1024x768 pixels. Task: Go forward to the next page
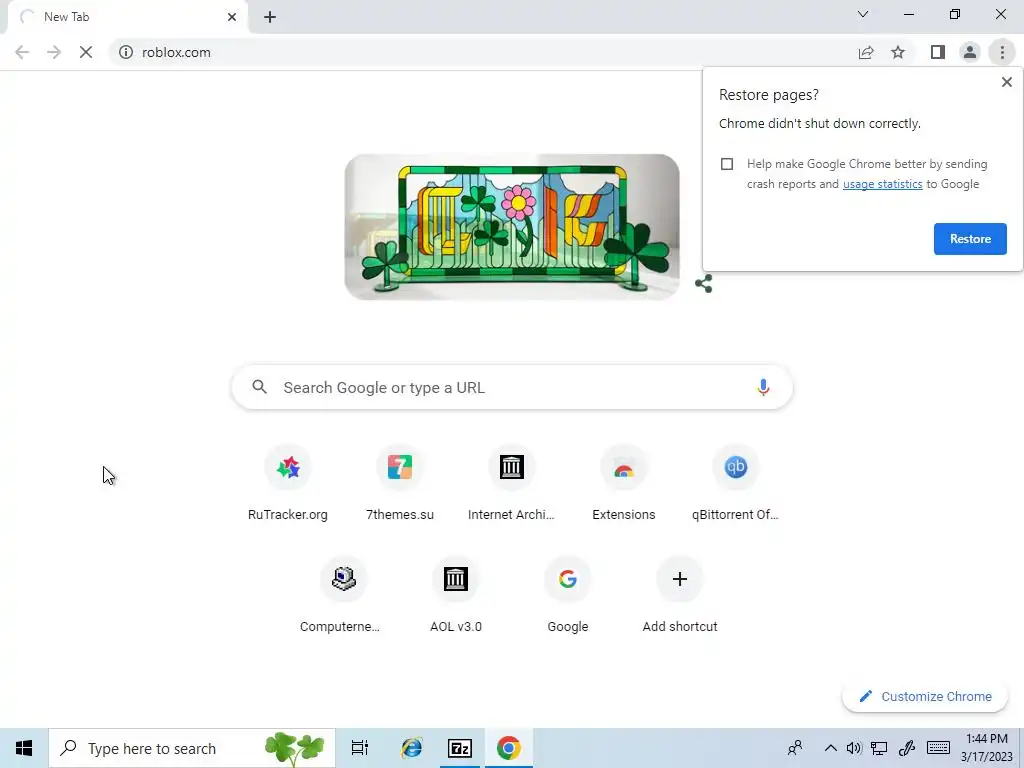[54, 52]
